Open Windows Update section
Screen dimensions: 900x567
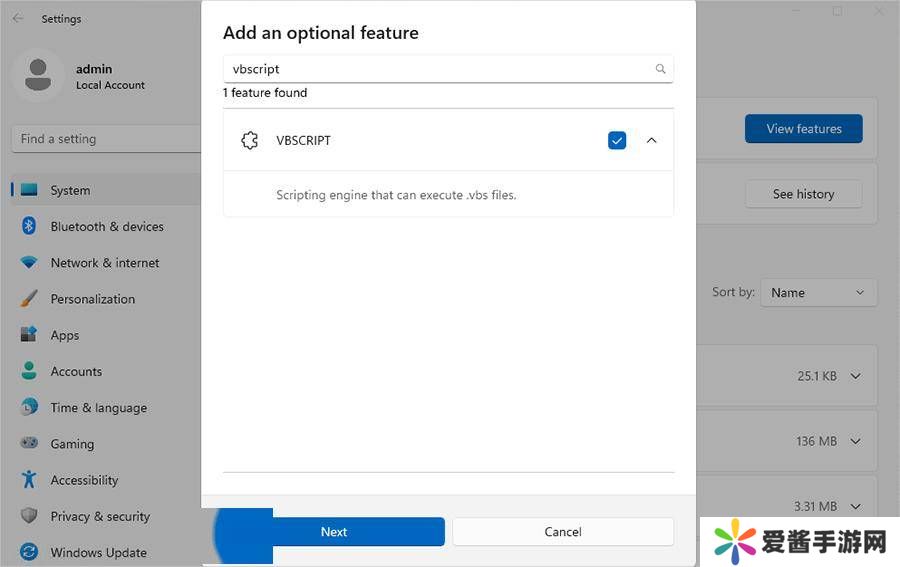click(x=98, y=553)
